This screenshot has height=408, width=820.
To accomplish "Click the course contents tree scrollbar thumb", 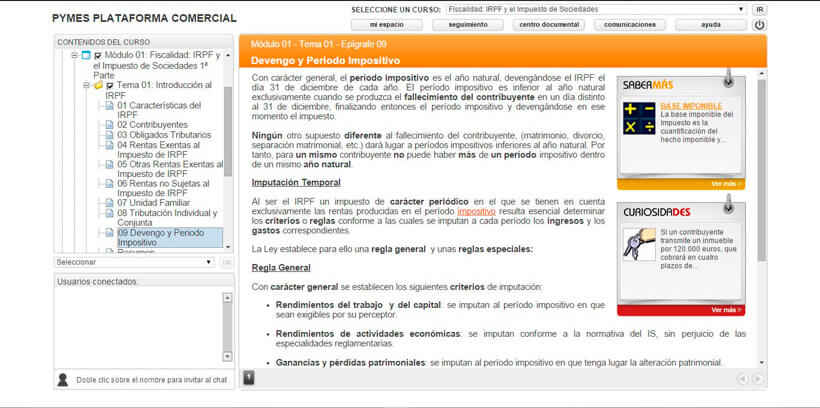I will point(228,131).
